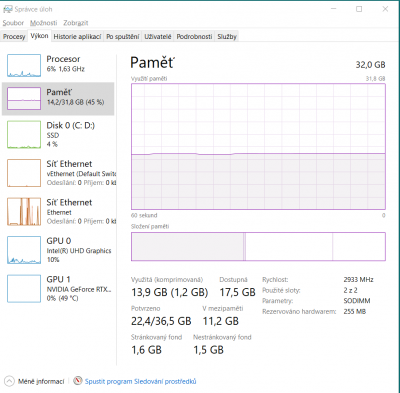Switch to the Procesy tab
Screen dimensions: 400x393
(14, 37)
